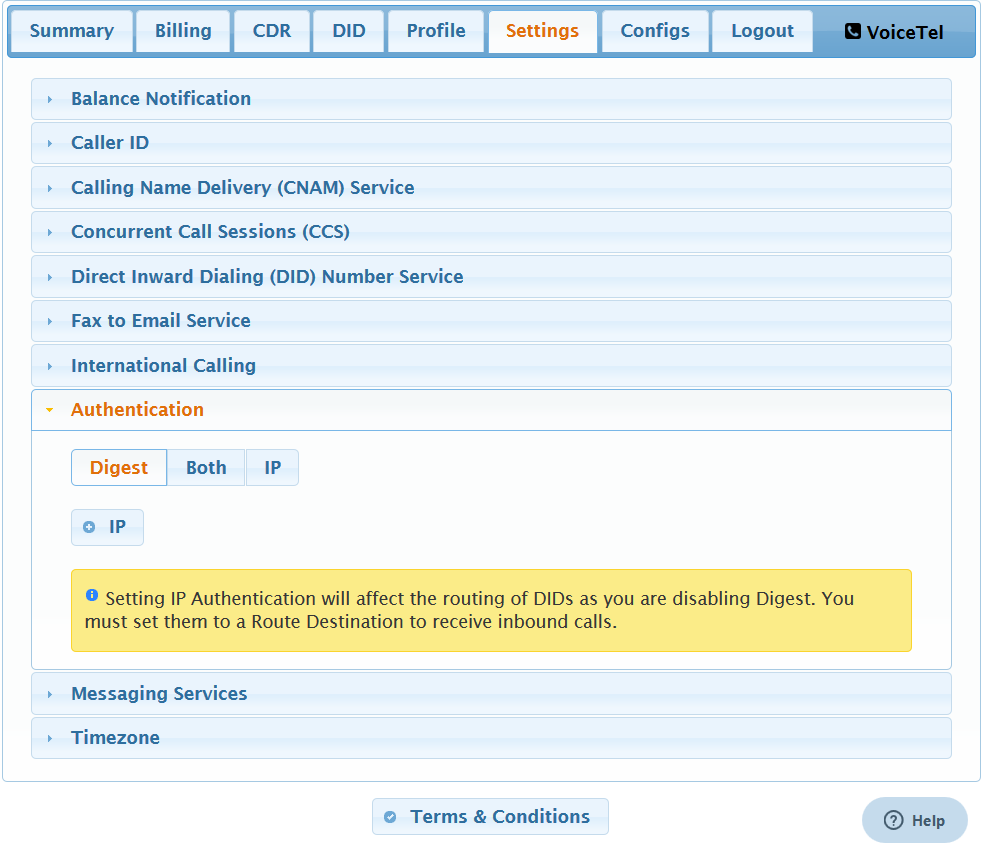Open the Summary tab

pyautogui.click(x=71, y=31)
